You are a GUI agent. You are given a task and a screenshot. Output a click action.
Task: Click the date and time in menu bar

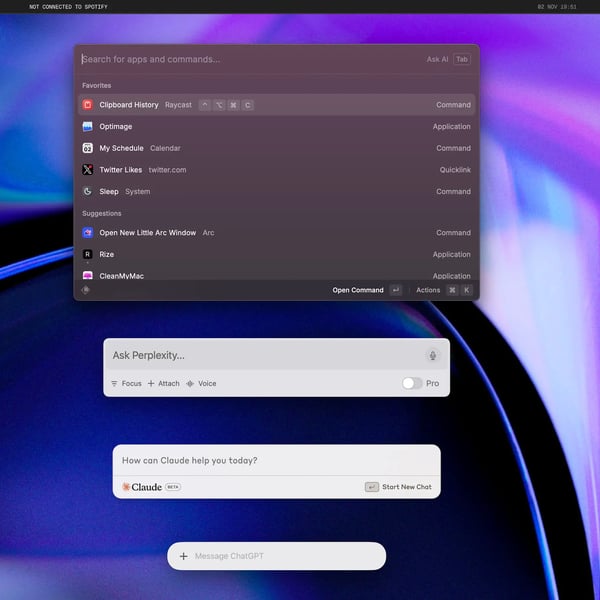point(557,7)
